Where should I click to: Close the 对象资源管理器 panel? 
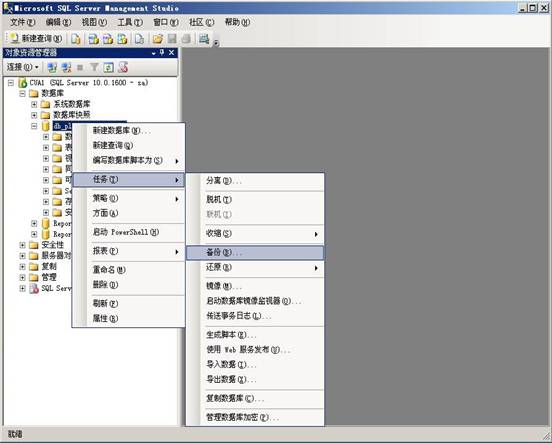(x=171, y=52)
